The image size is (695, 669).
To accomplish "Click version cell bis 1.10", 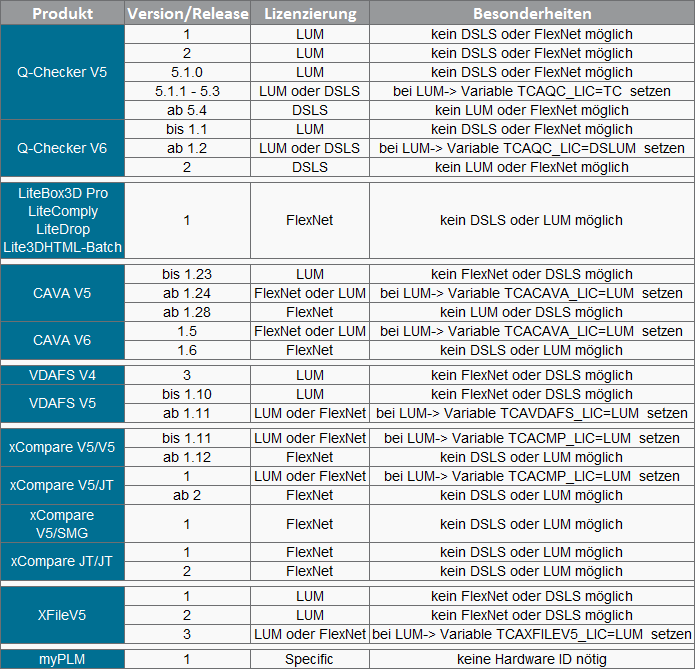I will click(x=187, y=394).
